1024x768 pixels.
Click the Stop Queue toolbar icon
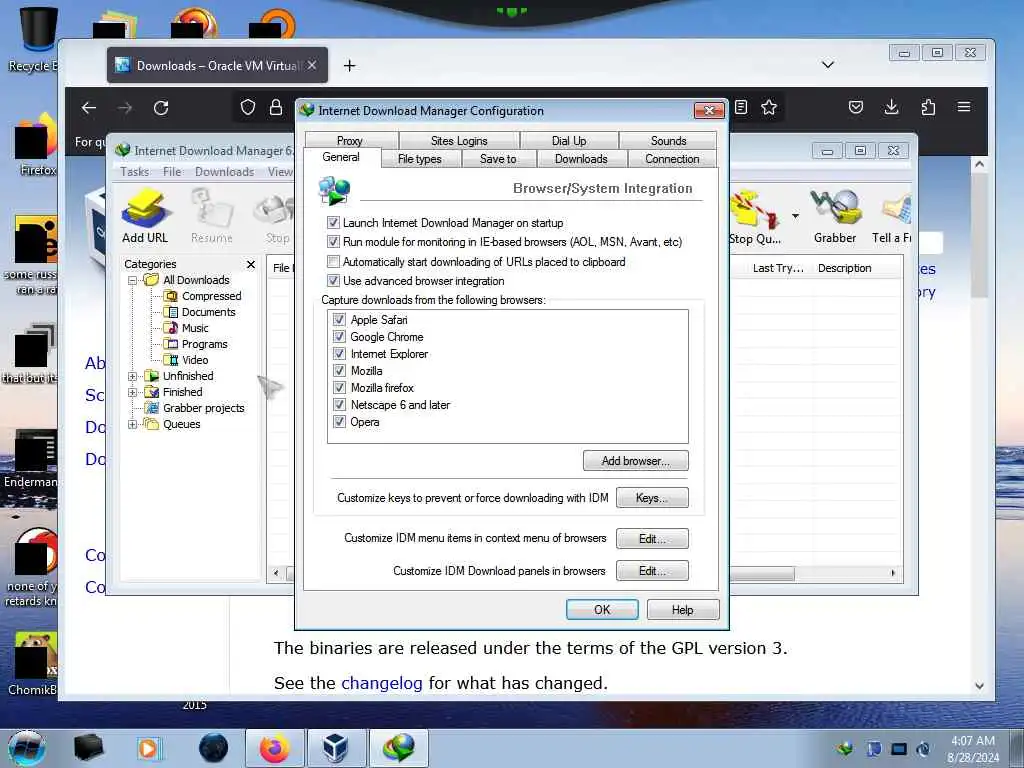(755, 216)
